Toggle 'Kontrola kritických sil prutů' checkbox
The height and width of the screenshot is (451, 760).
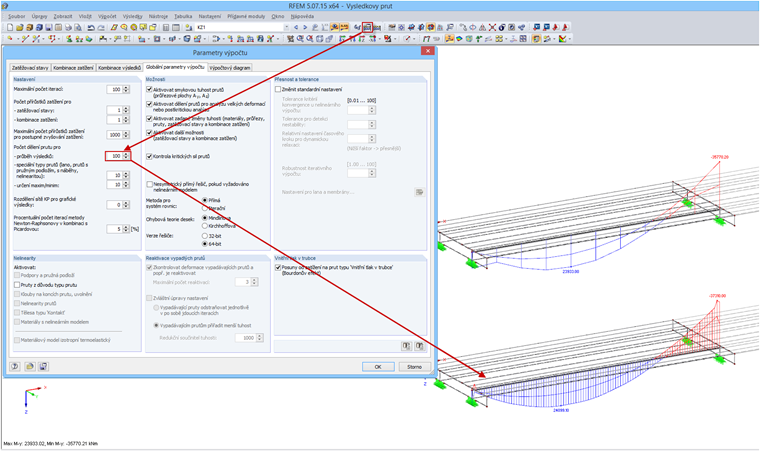click(149, 156)
